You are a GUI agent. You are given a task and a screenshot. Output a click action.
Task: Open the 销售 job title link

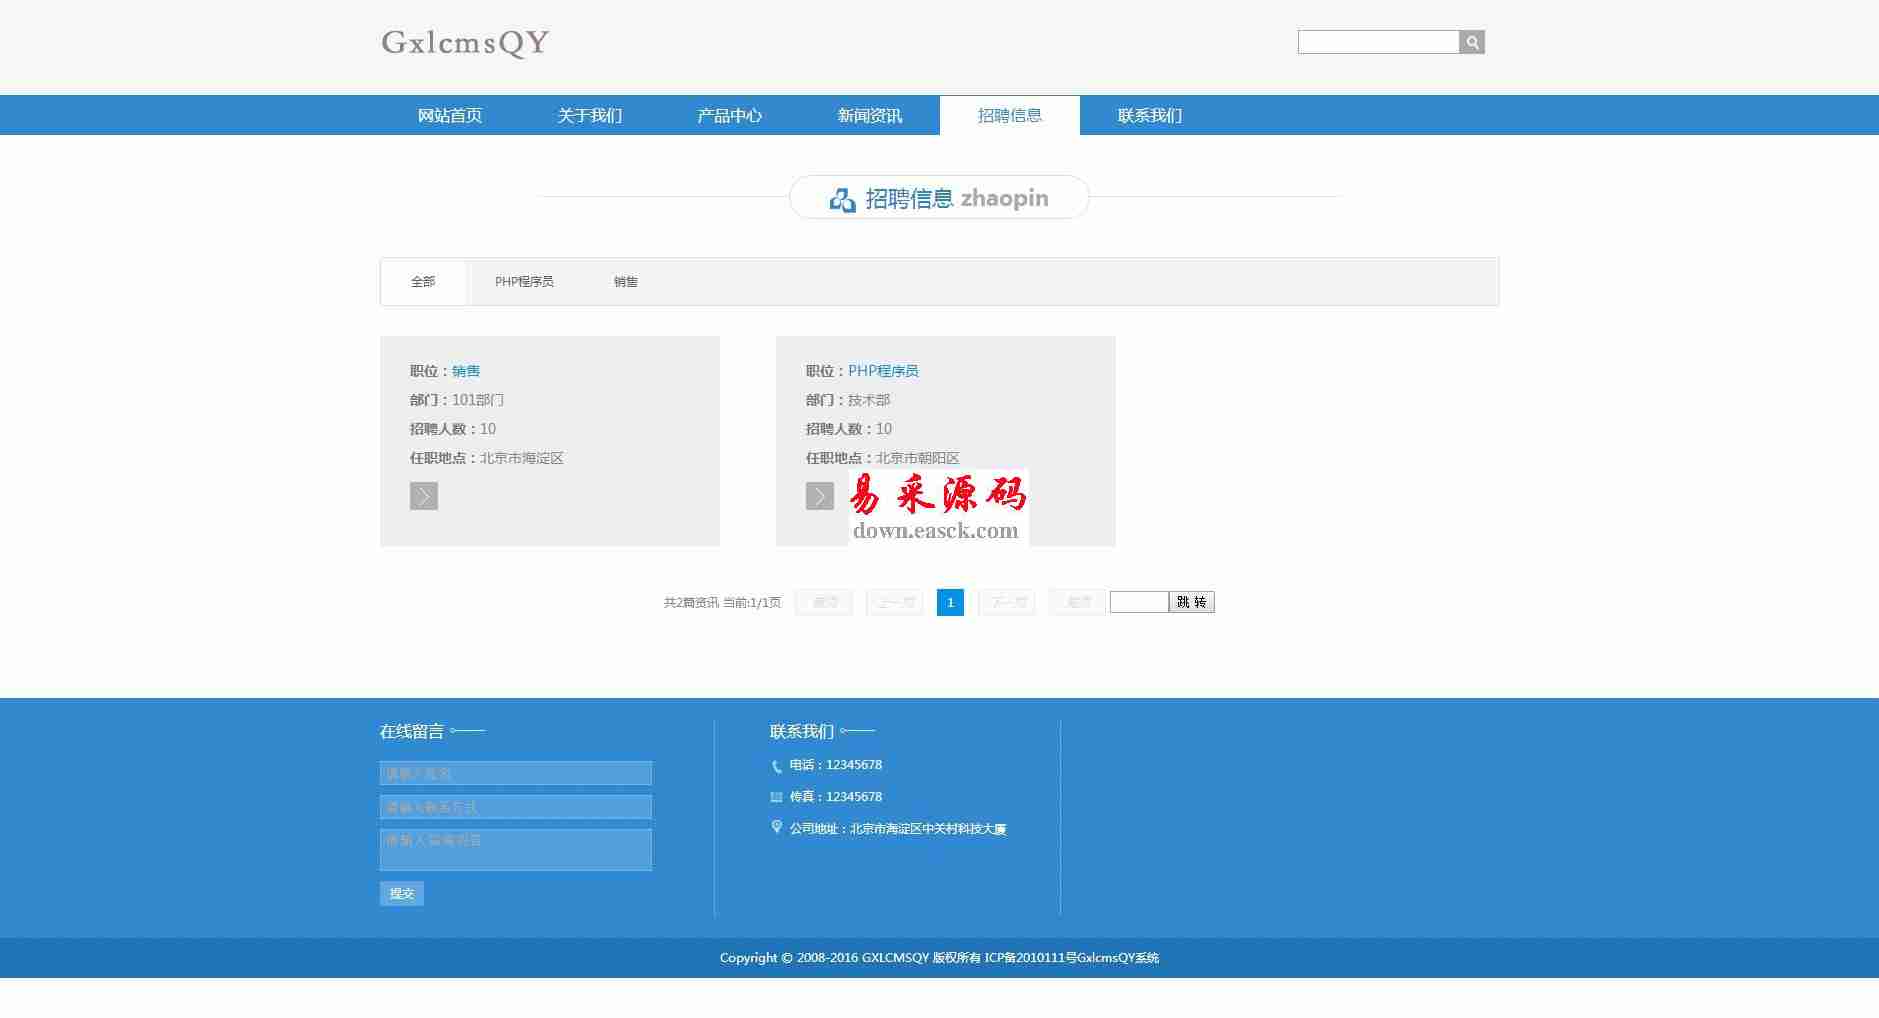(466, 371)
